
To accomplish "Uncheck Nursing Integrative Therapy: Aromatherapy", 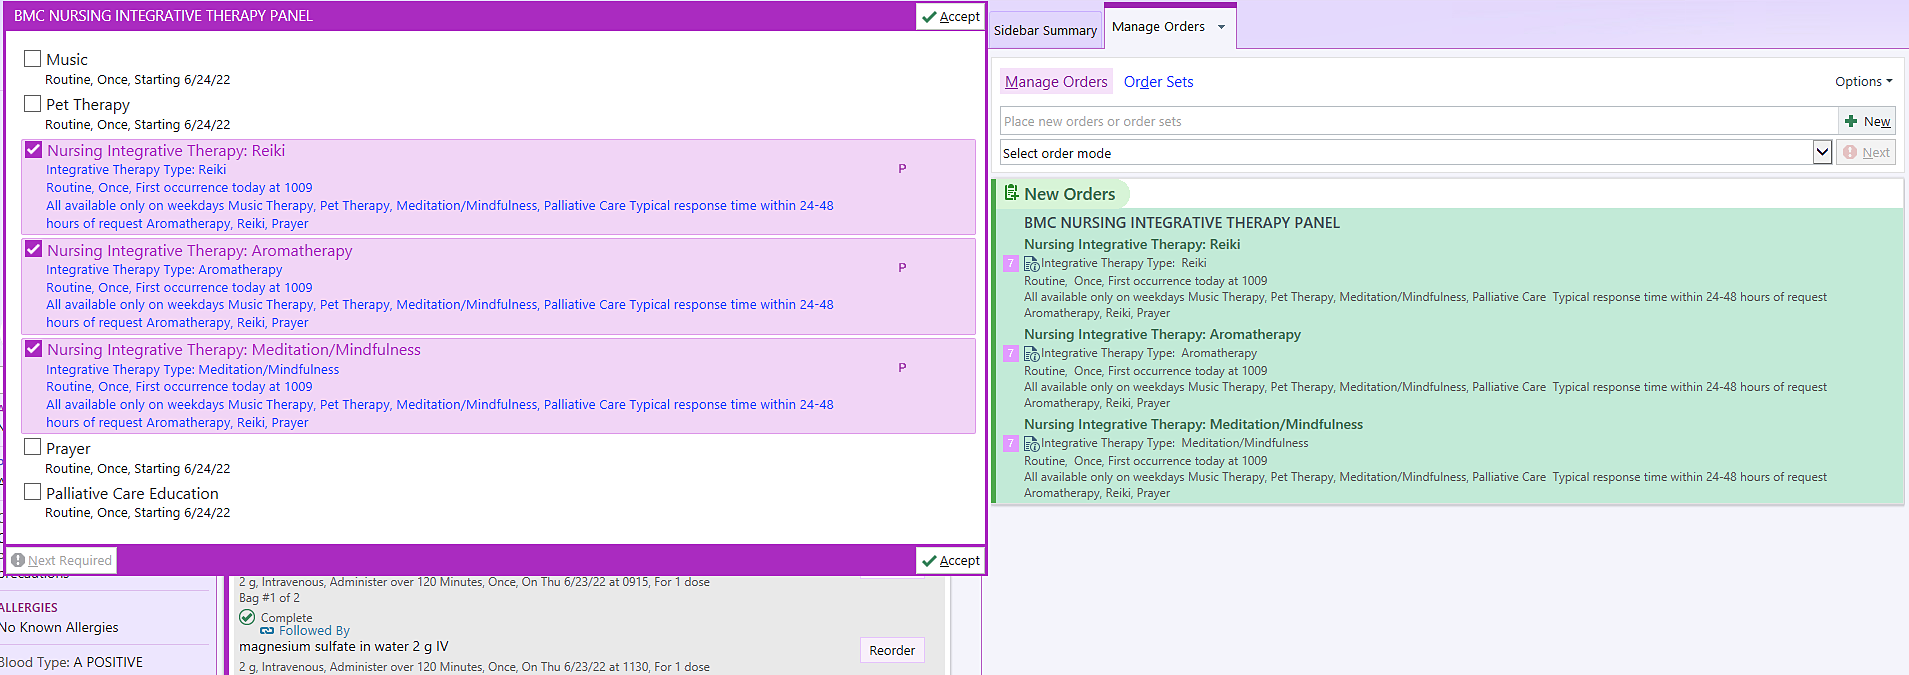I will (34, 249).
